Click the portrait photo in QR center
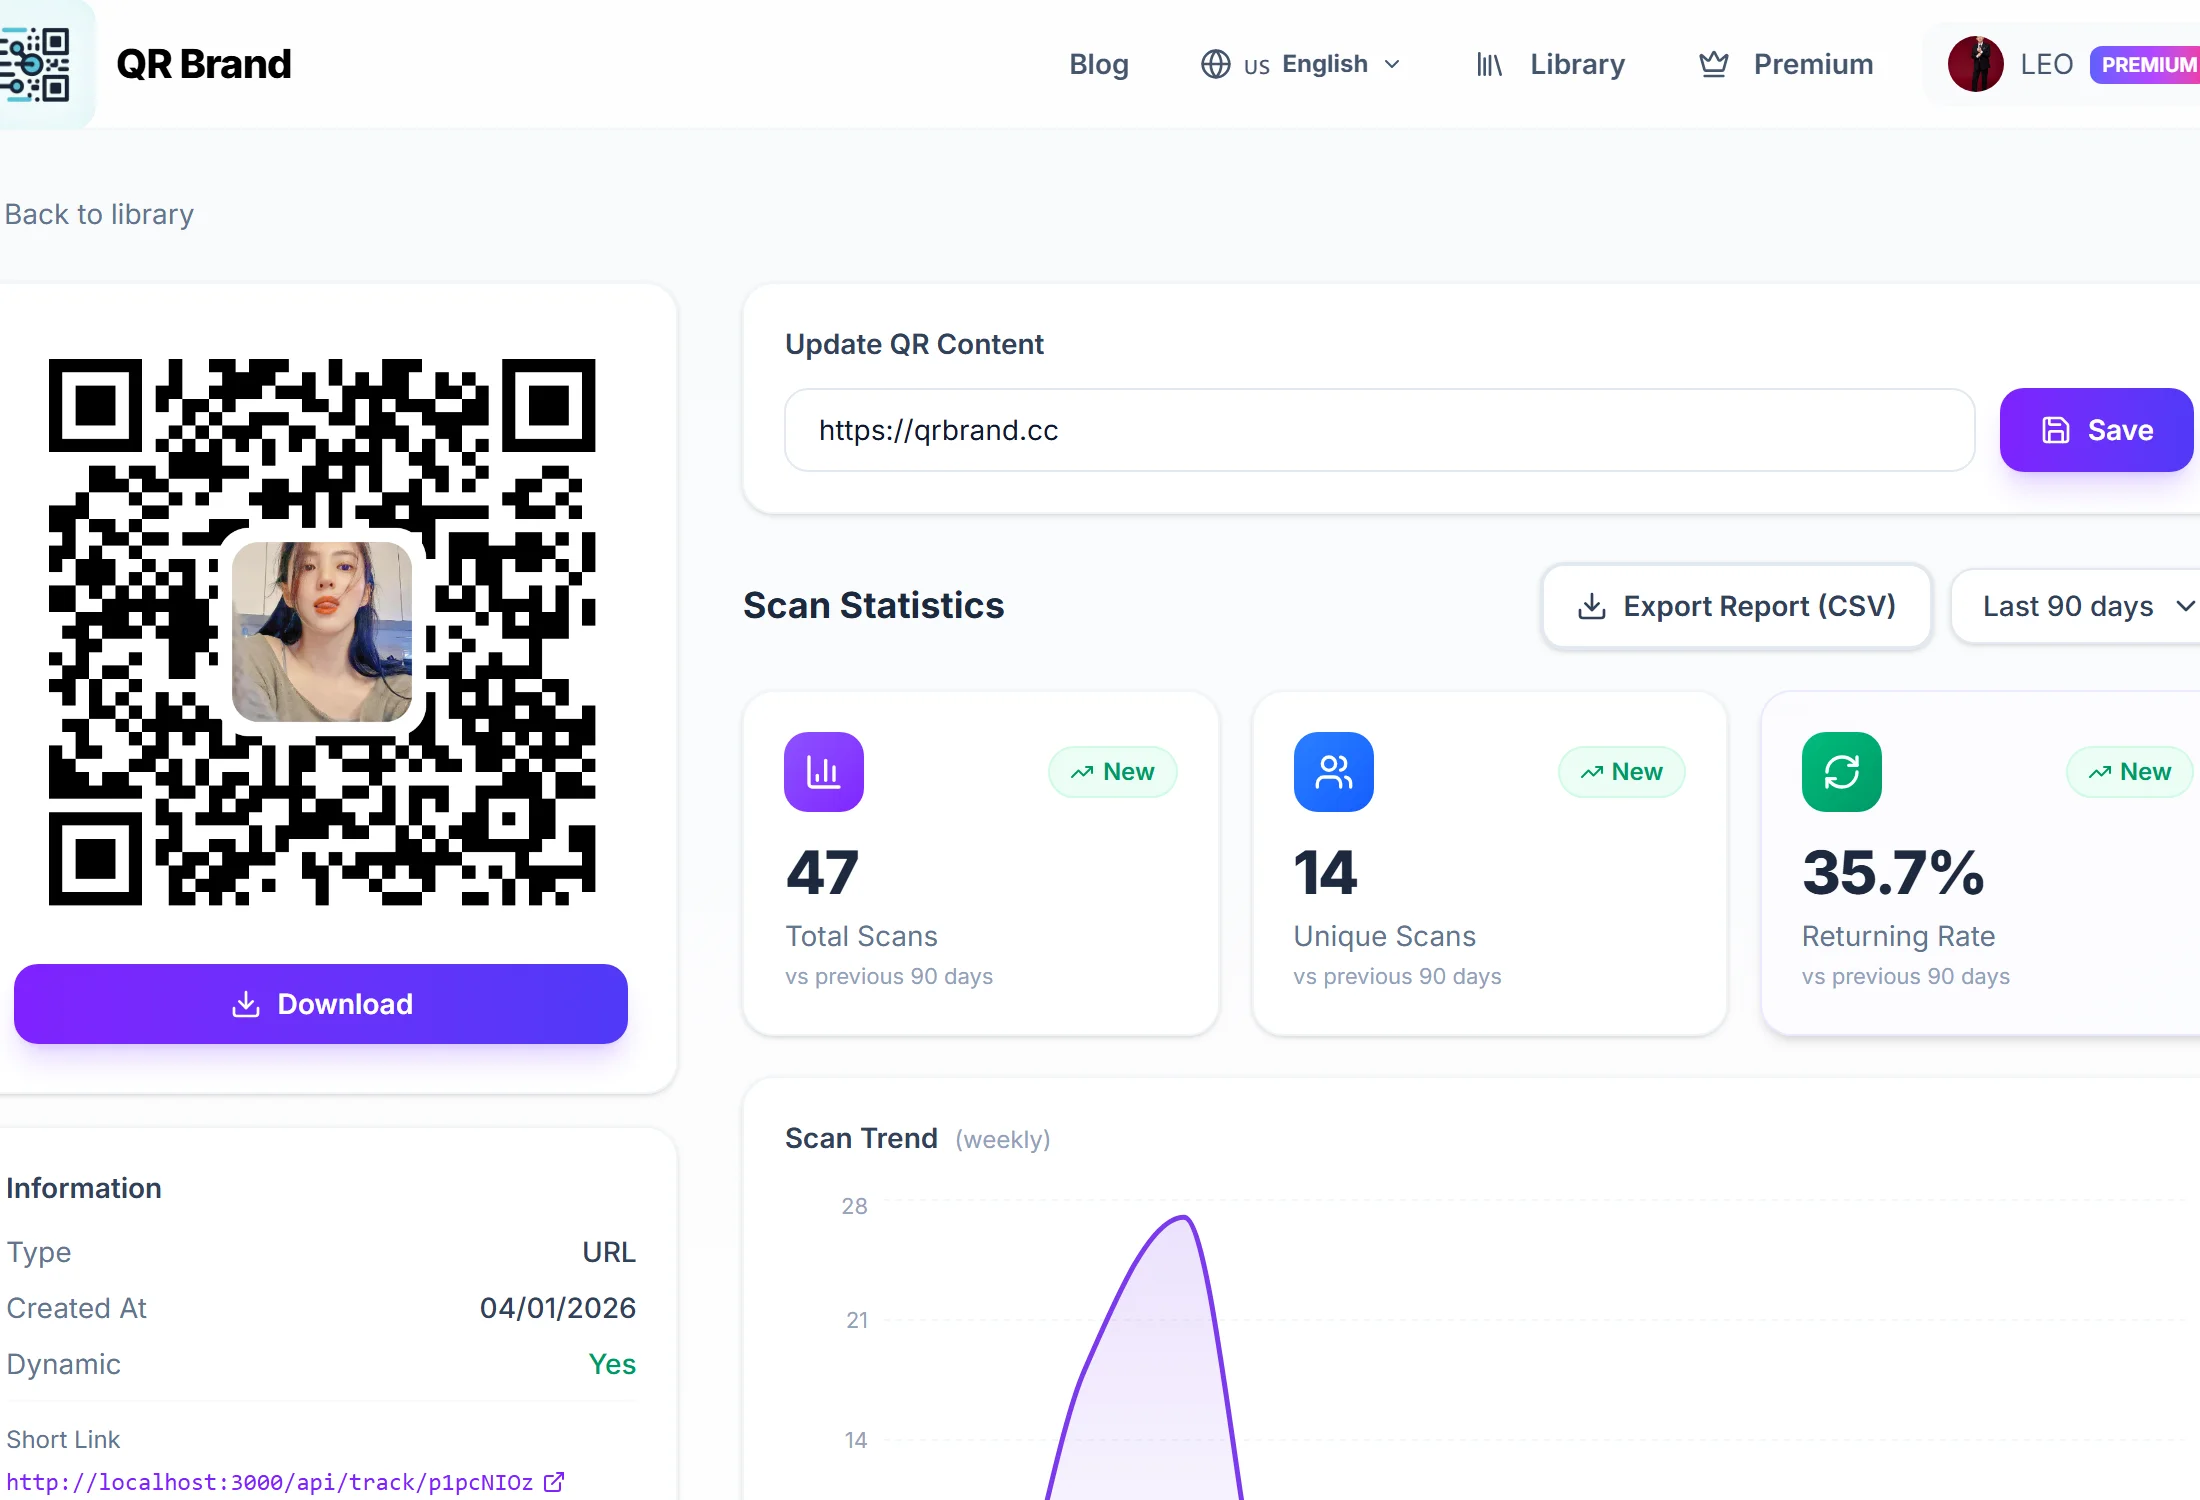 coord(322,632)
